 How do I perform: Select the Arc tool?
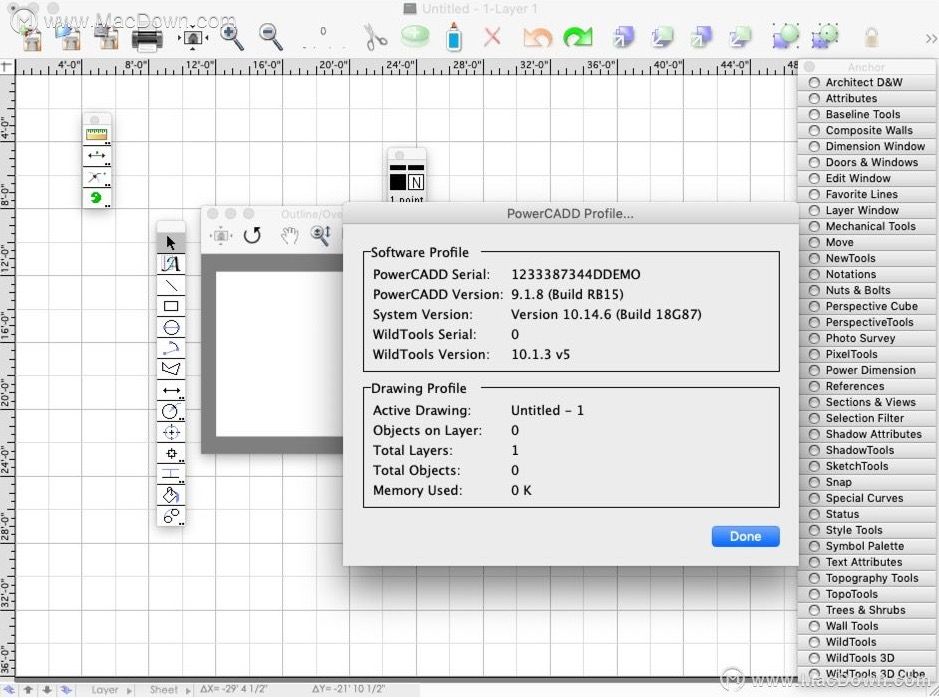[x=171, y=348]
